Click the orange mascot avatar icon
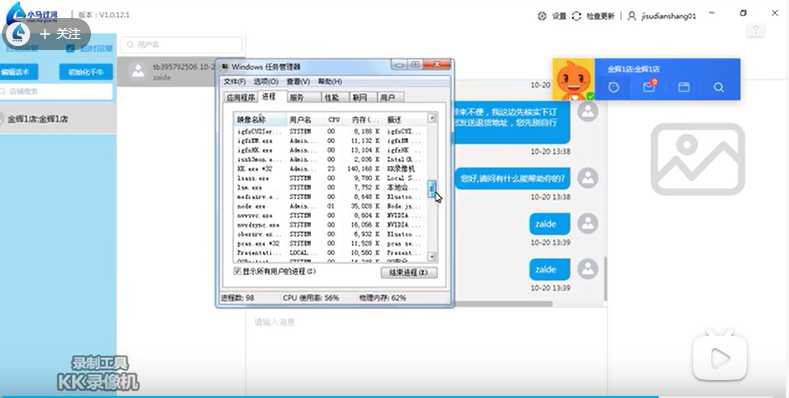Viewport: 789px width, 398px height. point(574,79)
